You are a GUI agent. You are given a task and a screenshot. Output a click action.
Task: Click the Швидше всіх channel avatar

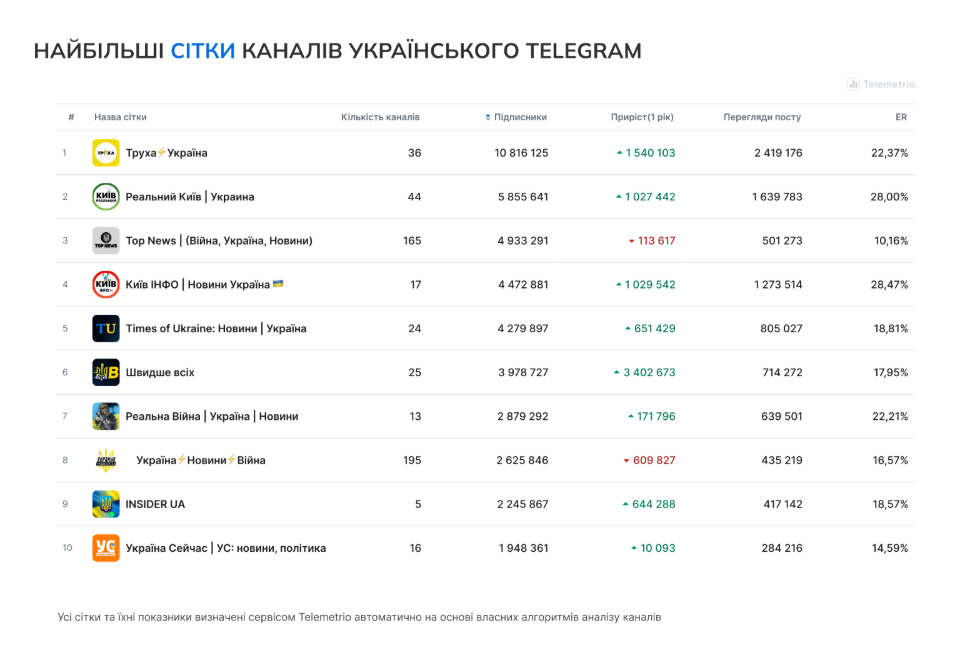(106, 372)
